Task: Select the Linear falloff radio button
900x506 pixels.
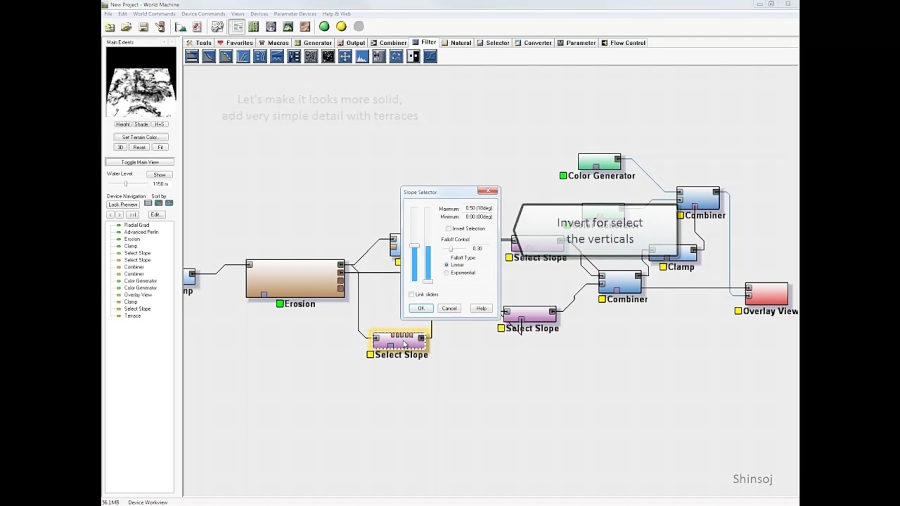Action: 446,265
